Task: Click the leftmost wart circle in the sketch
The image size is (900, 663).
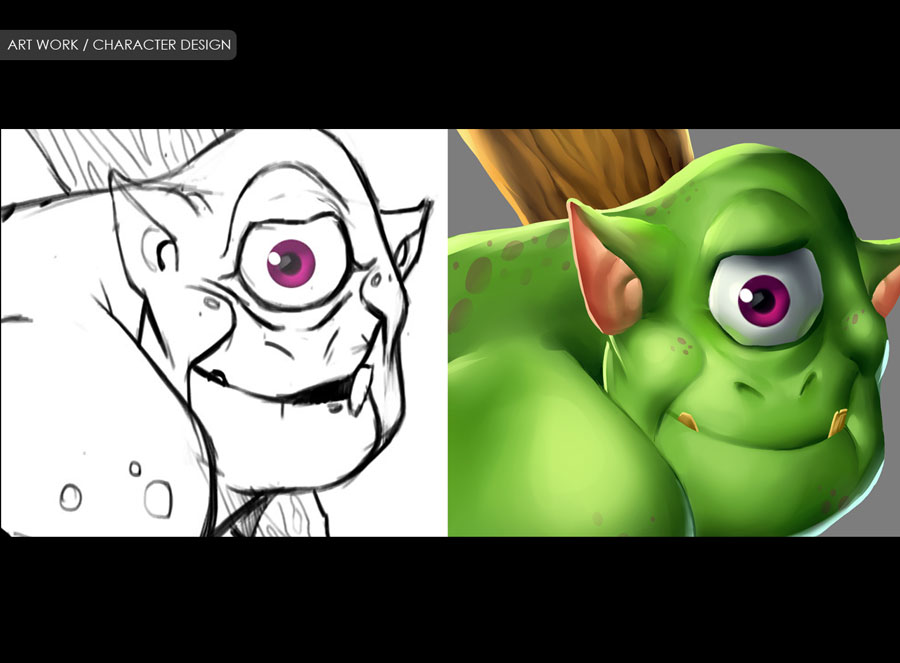Action: pos(70,497)
